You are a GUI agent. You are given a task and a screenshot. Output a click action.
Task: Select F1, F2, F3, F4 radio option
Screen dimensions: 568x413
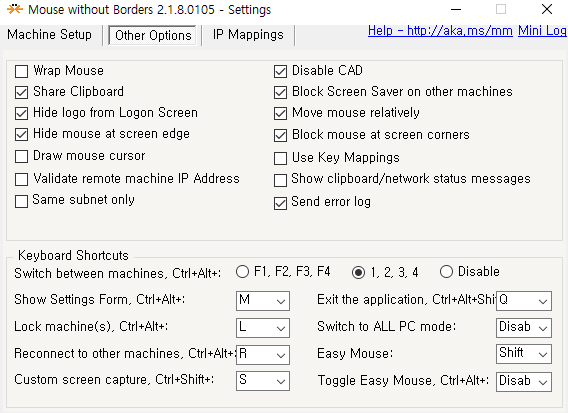click(x=242, y=272)
